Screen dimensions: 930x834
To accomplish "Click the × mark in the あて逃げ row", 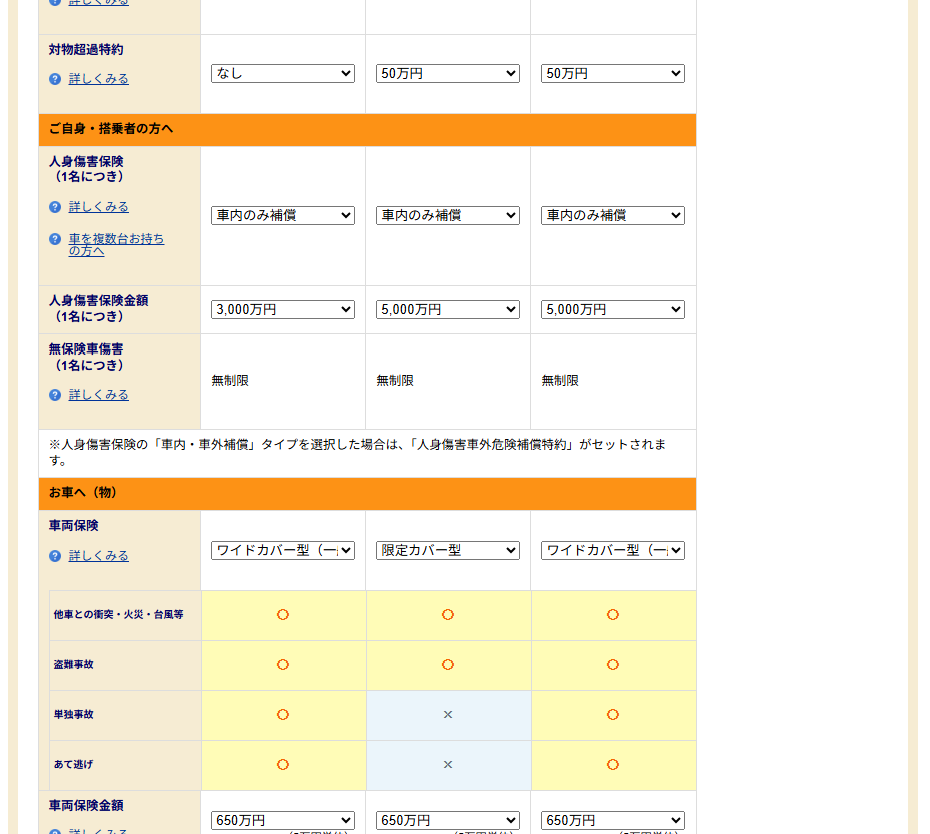I will [x=448, y=765].
